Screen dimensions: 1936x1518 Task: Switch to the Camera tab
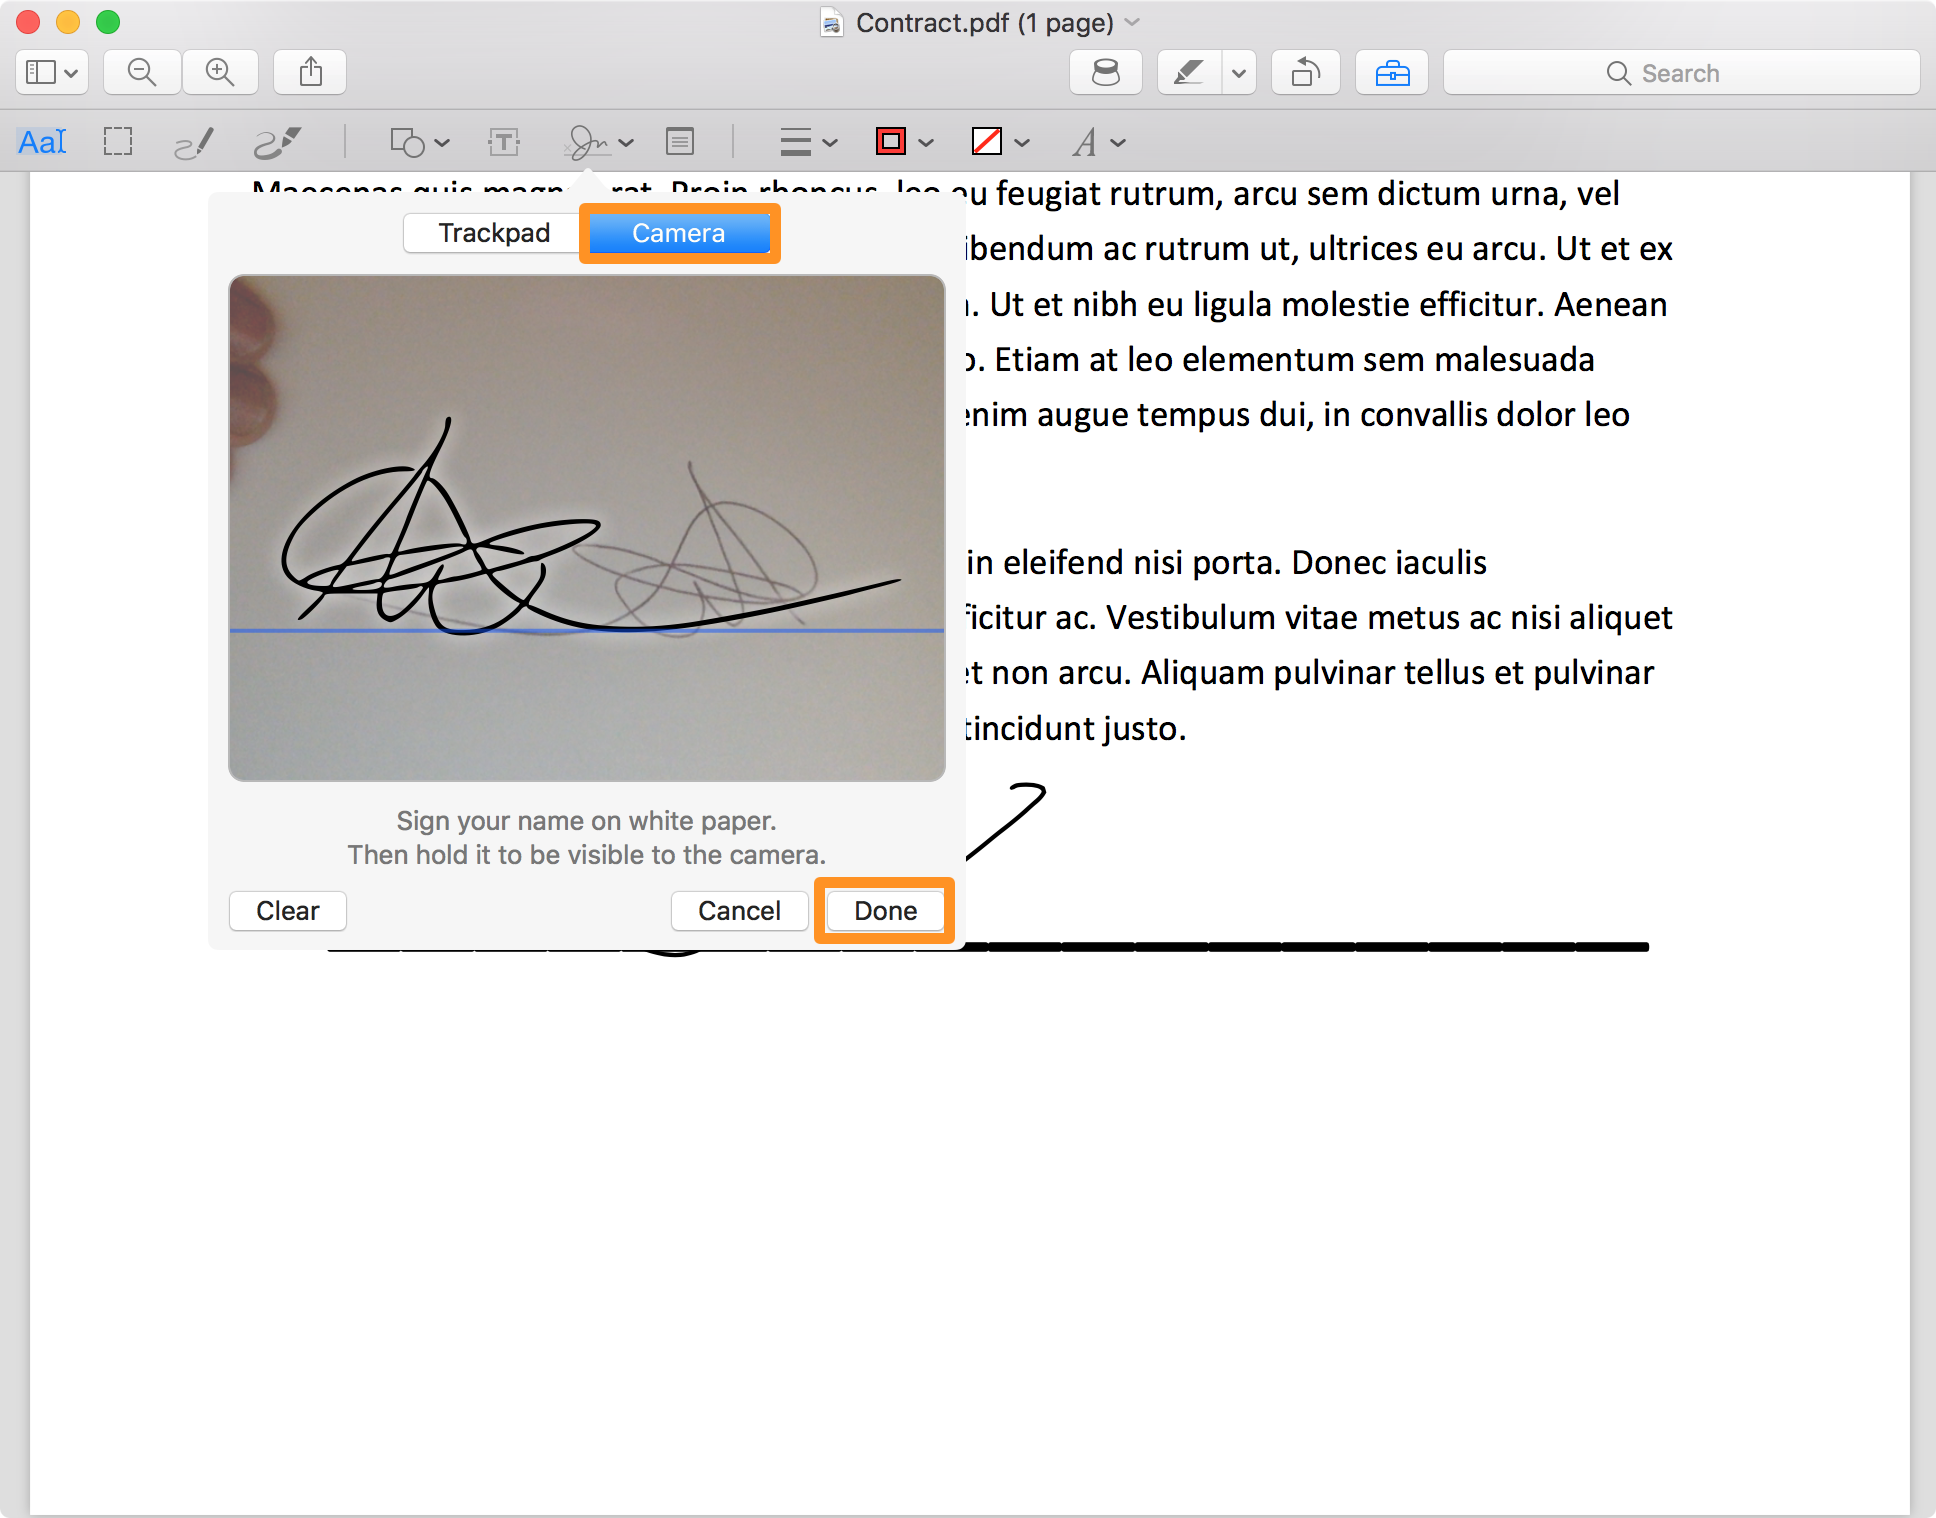(679, 233)
